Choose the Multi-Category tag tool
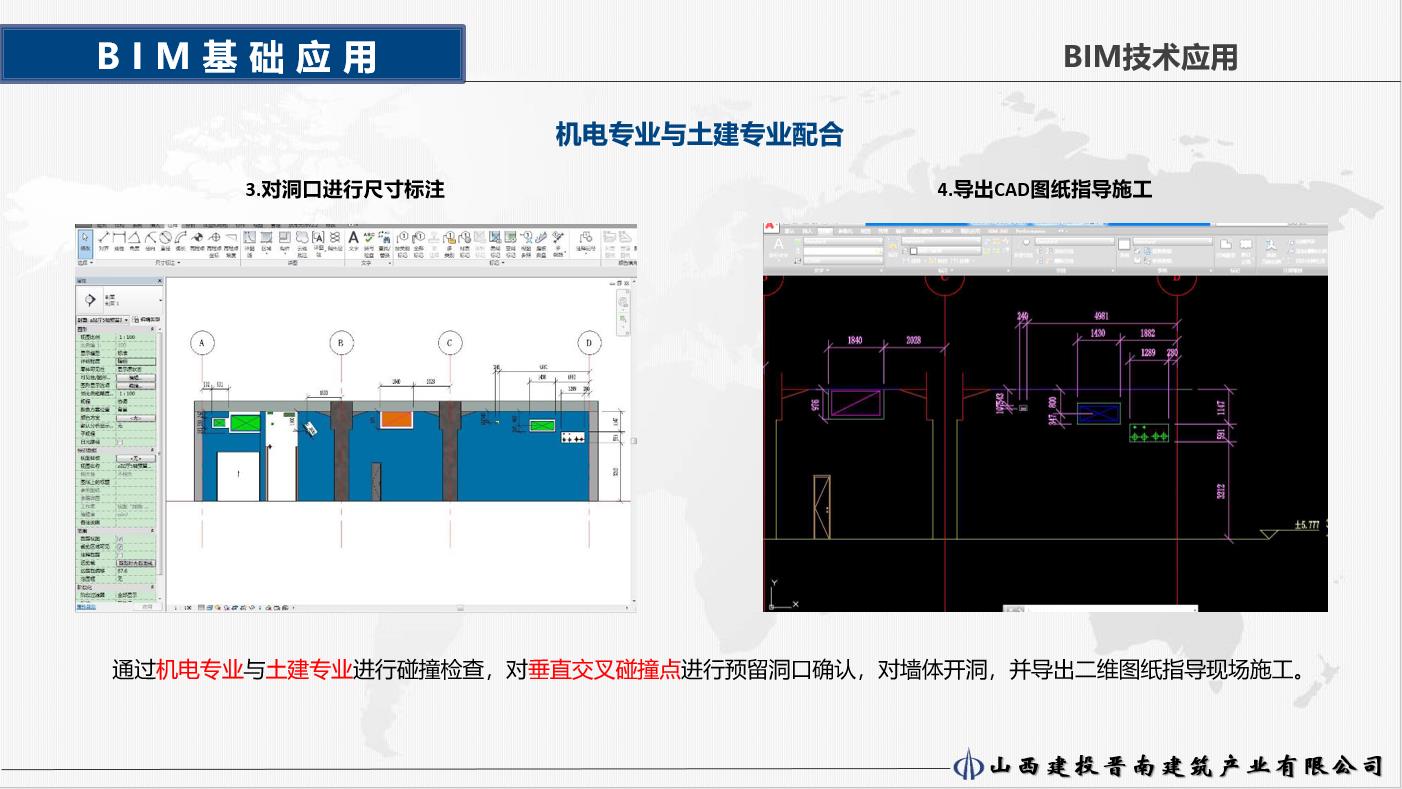 (x=450, y=246)
